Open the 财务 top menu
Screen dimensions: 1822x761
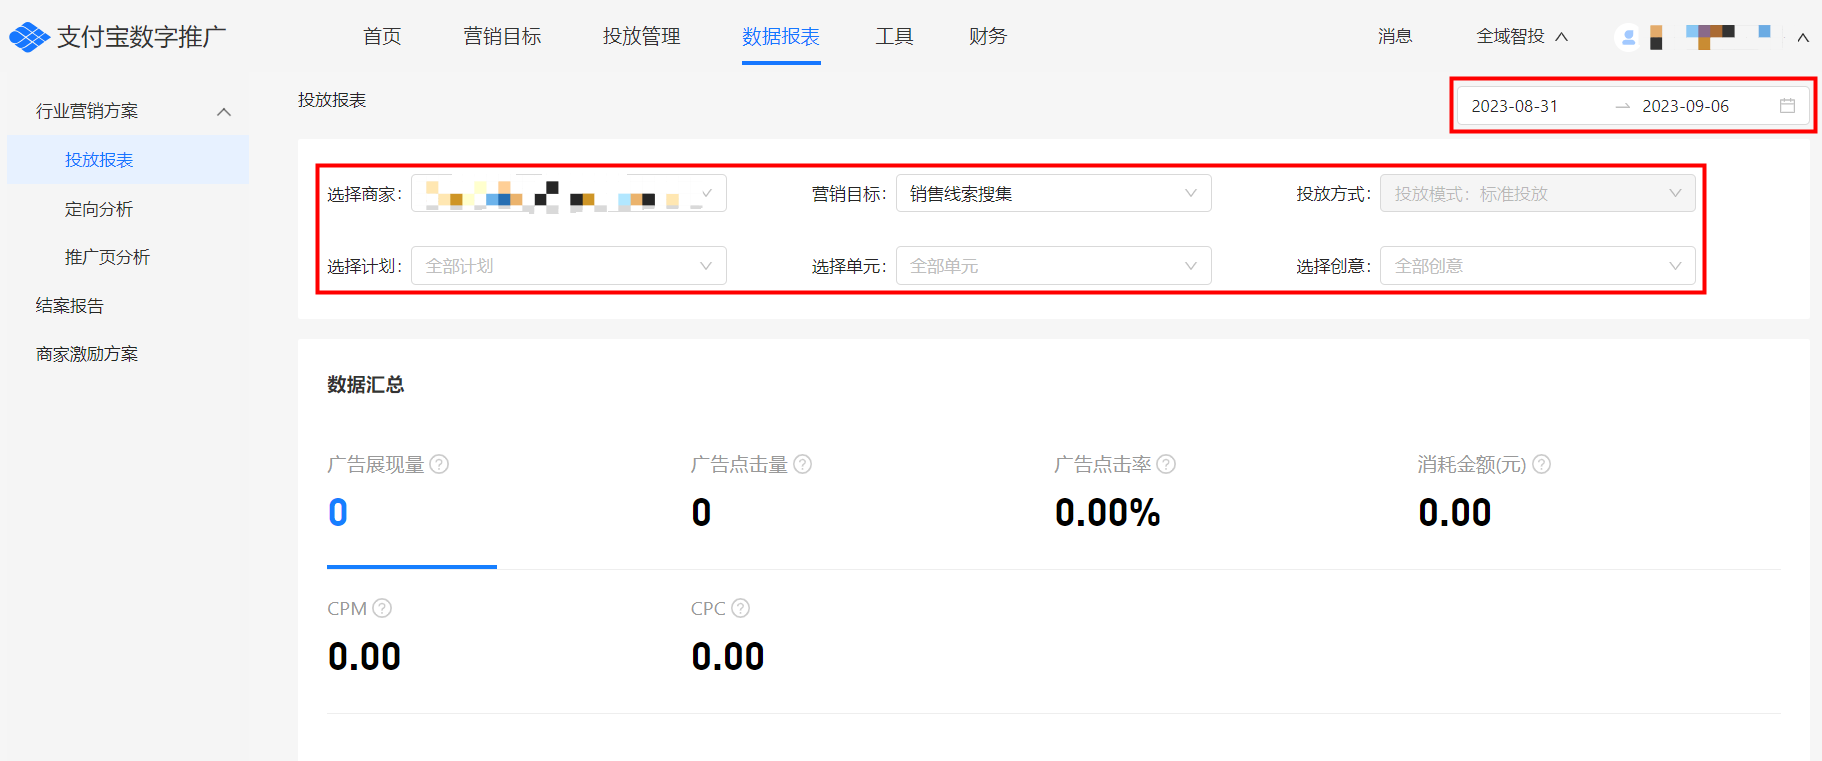[987, 37]
